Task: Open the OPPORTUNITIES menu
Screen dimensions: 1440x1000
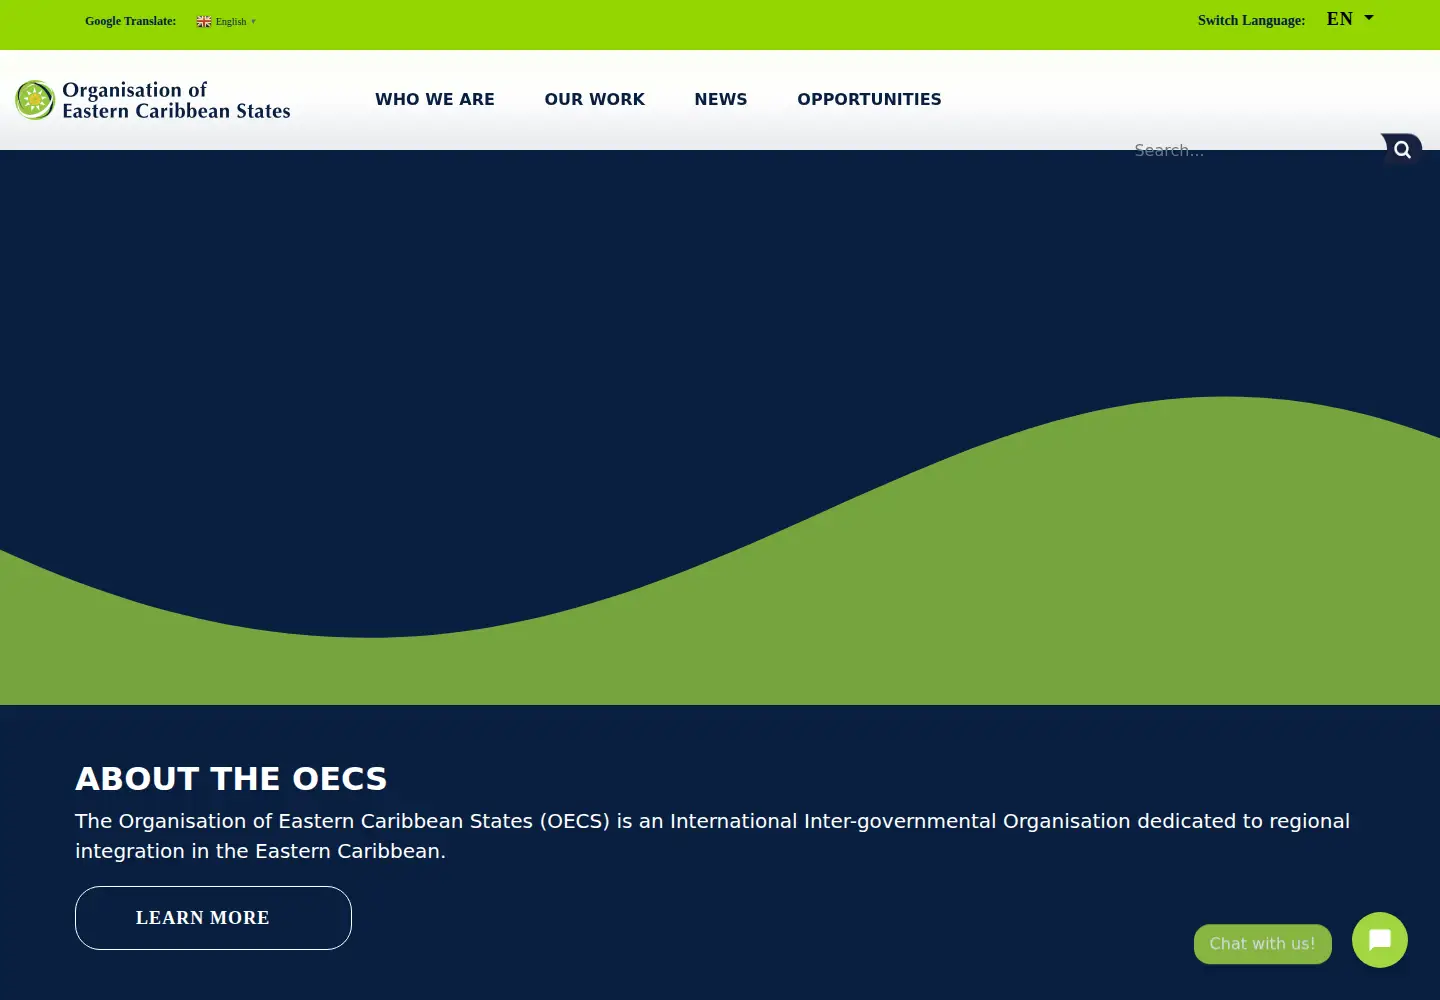Action: tap(869, 99)
